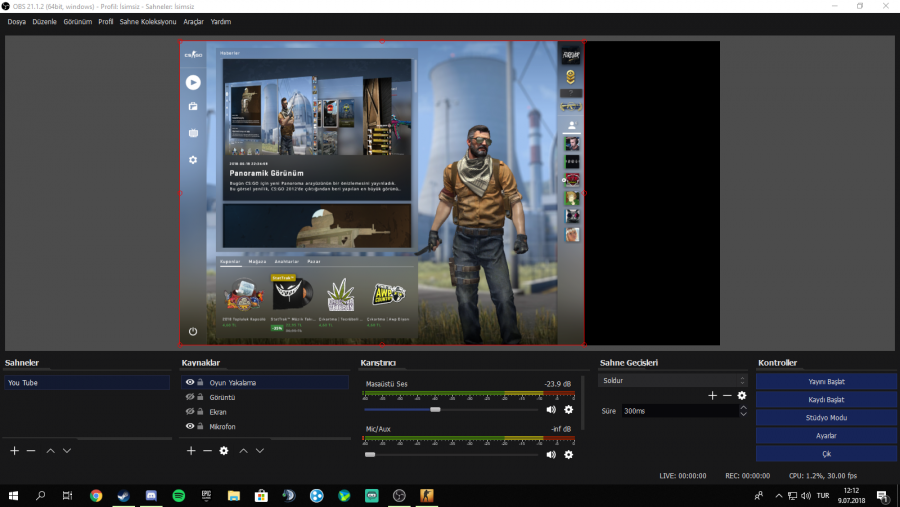Open Discord from the taskbar

click(x=151, y=496)
